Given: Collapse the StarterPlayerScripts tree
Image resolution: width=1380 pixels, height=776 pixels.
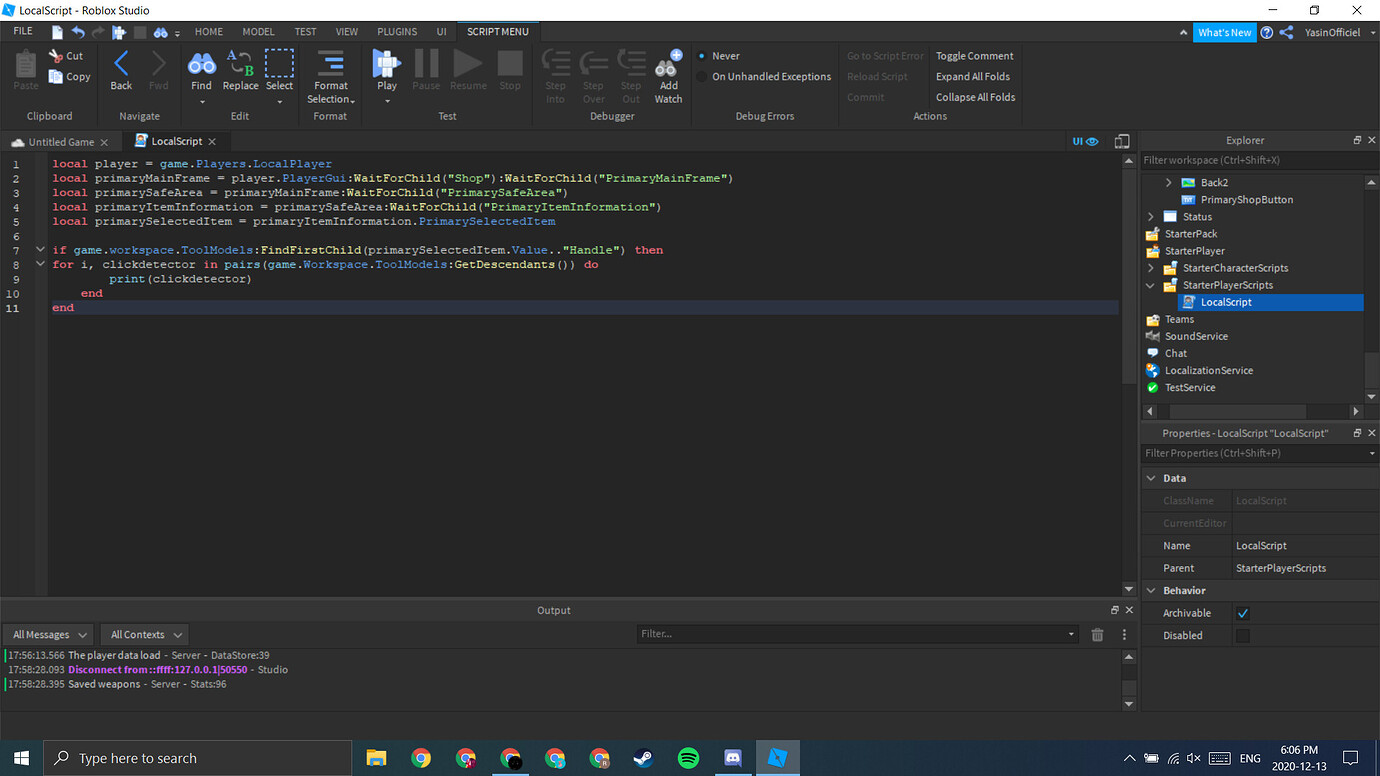Looking at the screenshot, I should tap(1151, 284).
